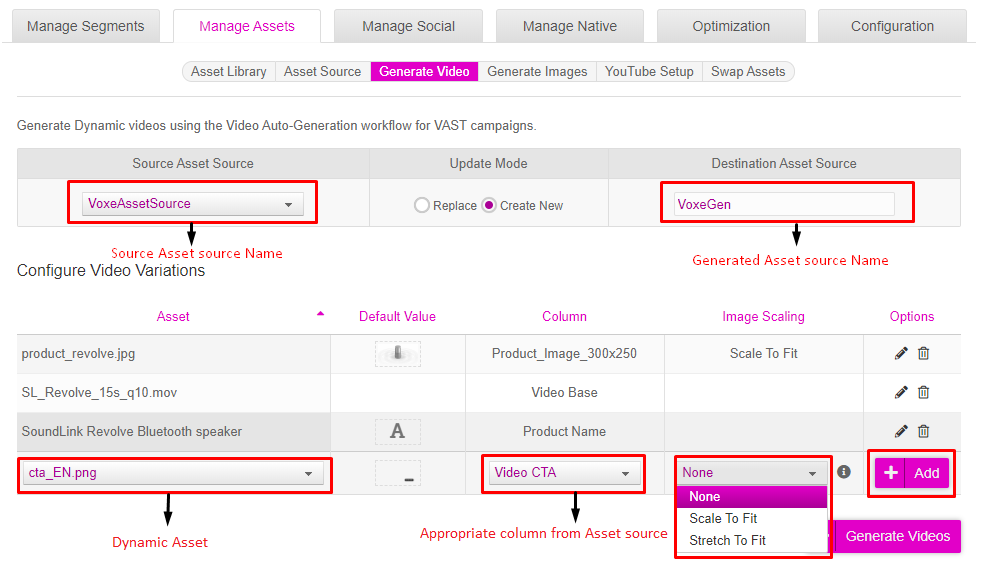Delete the product_revolve.jpg row using trash icon
This screenshot has width=991, height=575.
point(923,353)
